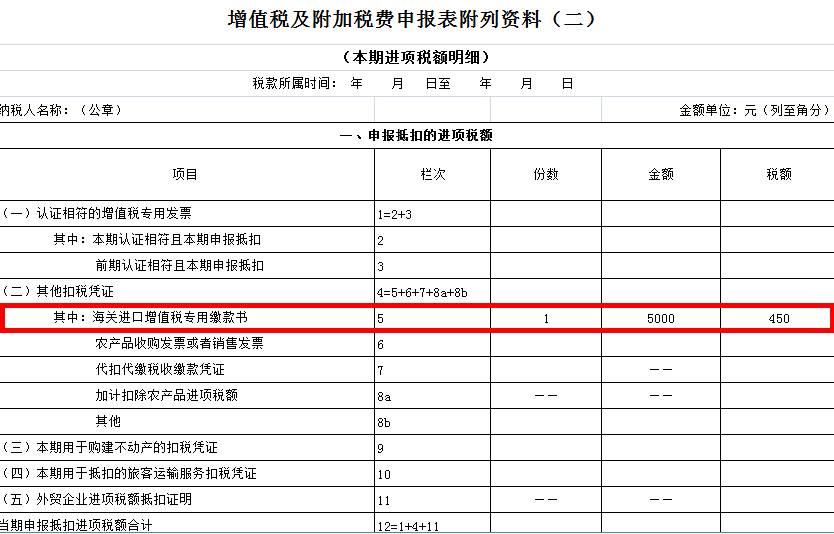This screenshot has width=834, height=534.
Task: Click the 栏次 cell showing 8b
Action: pyautogui.click(x=432, y=422)
